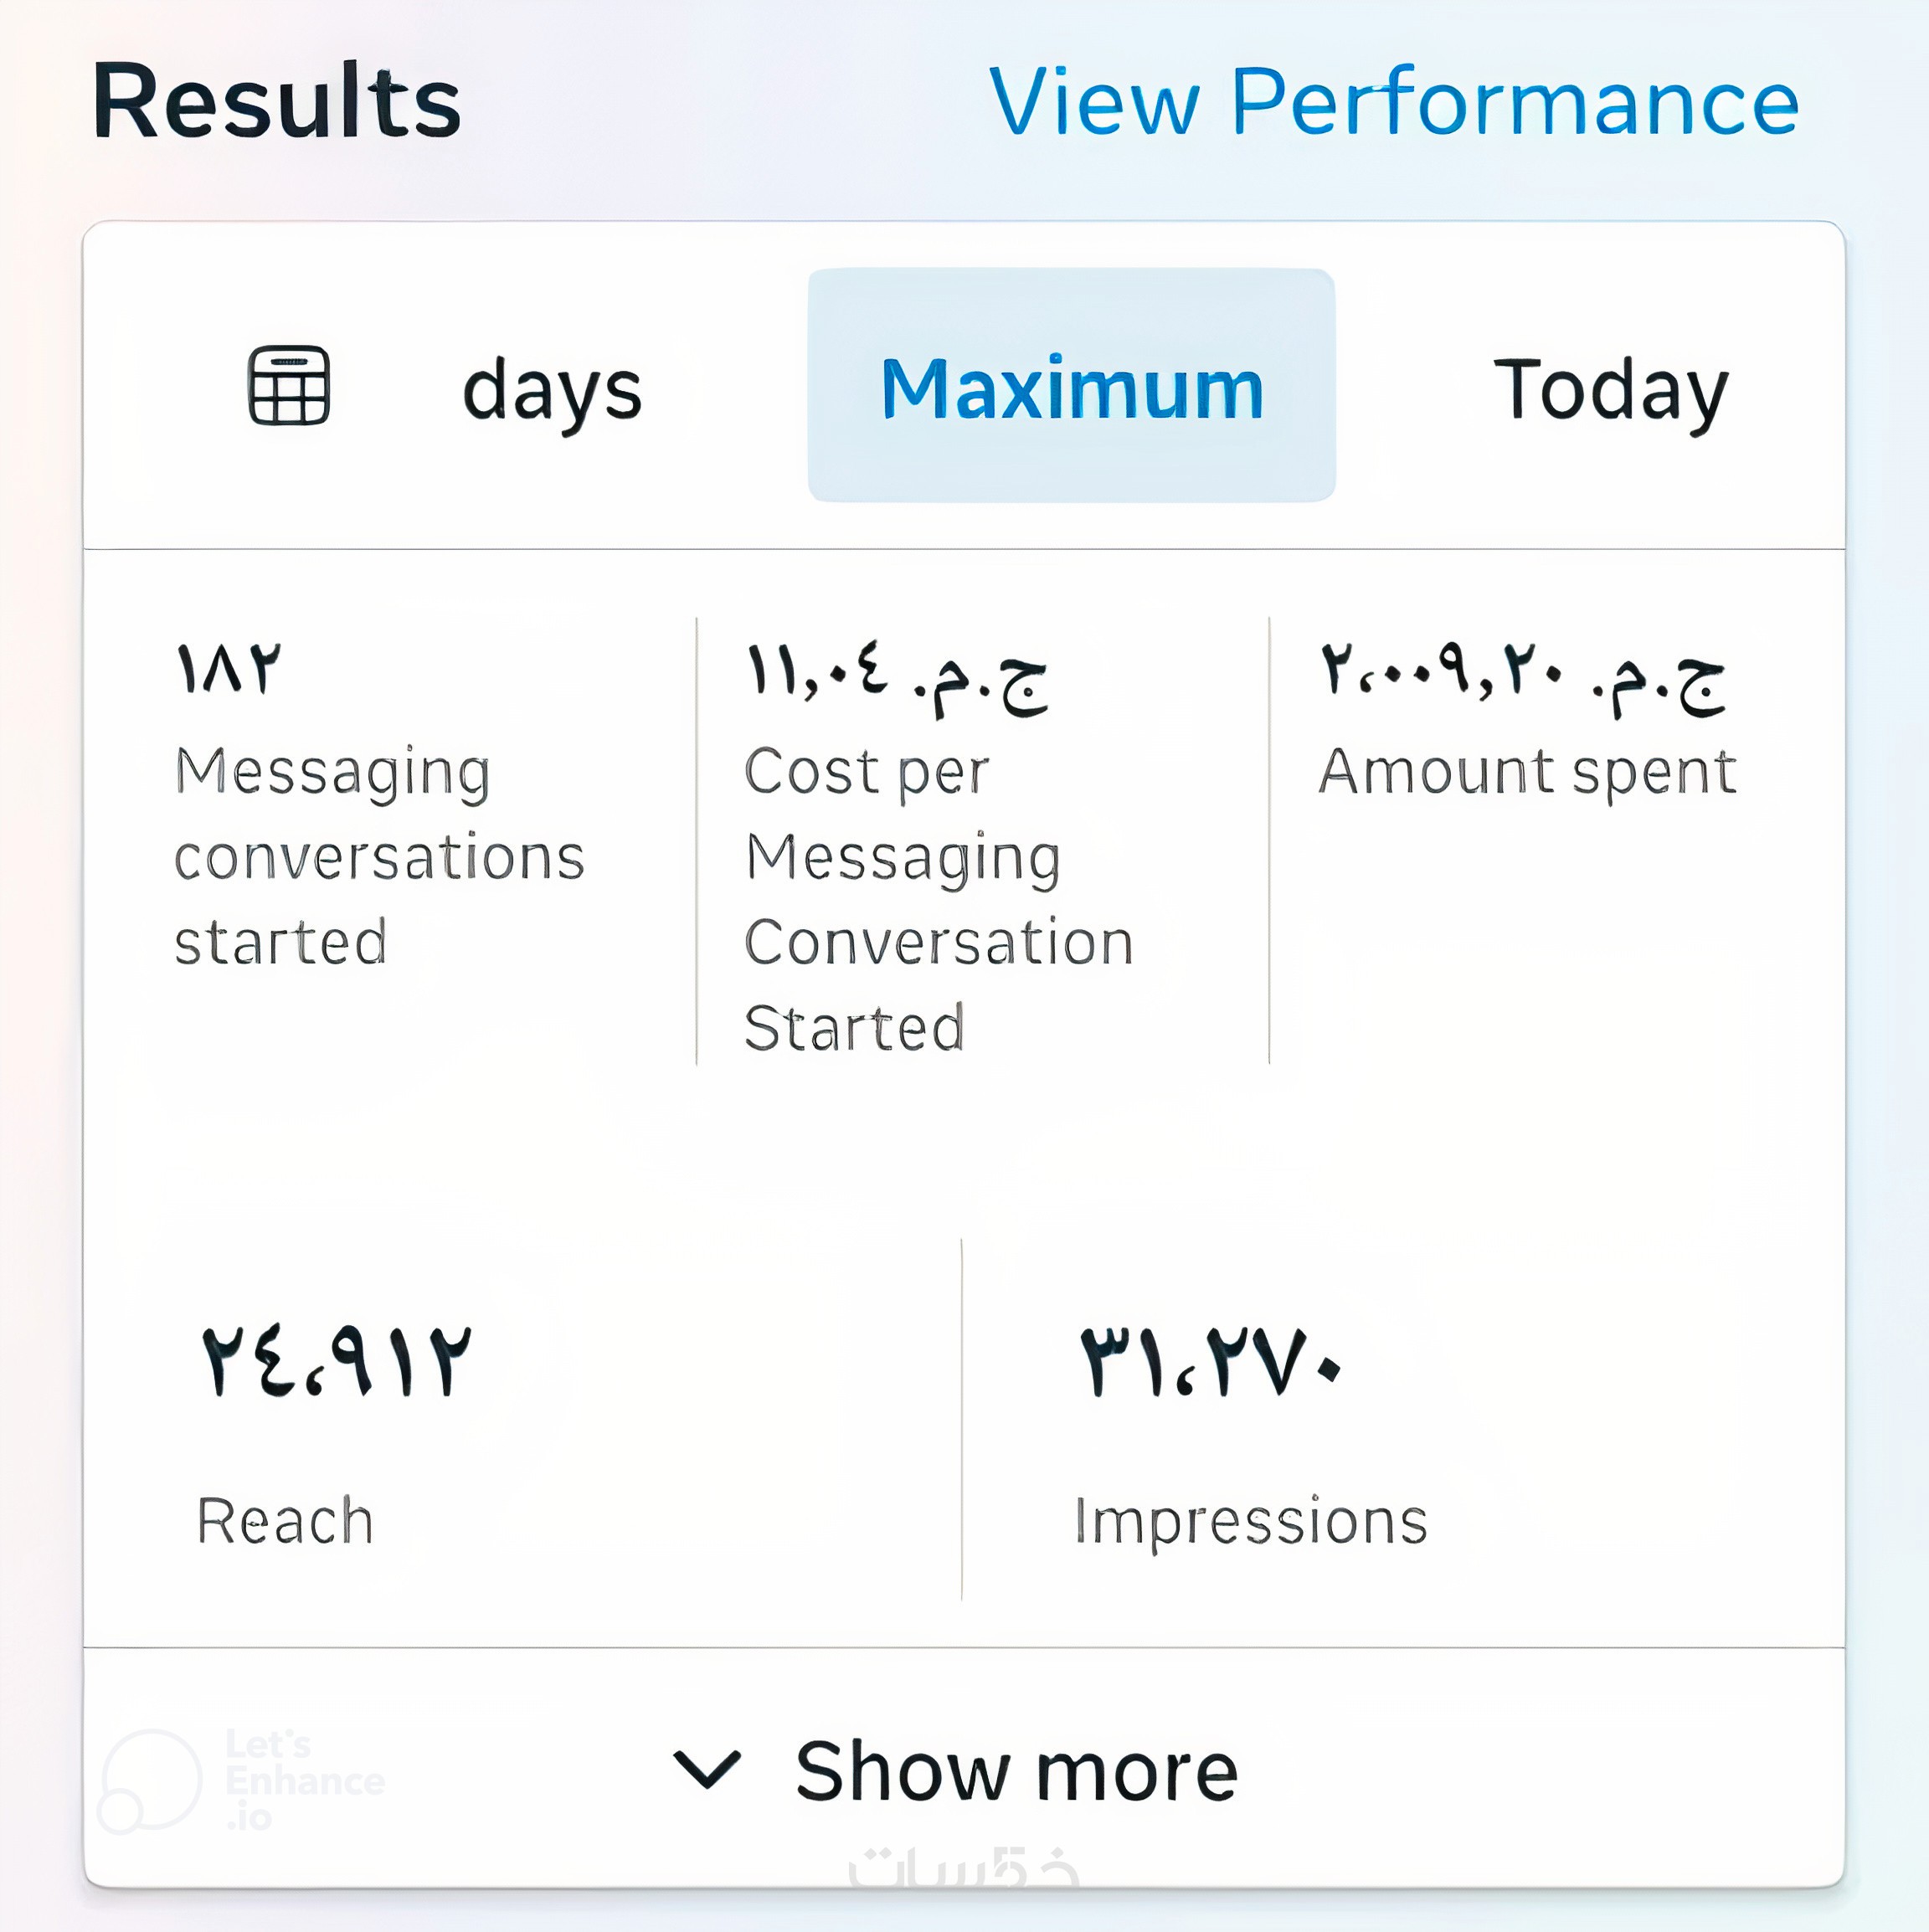Select the Amount spent label
Screen dimensions: 1929x1932
1527,772
